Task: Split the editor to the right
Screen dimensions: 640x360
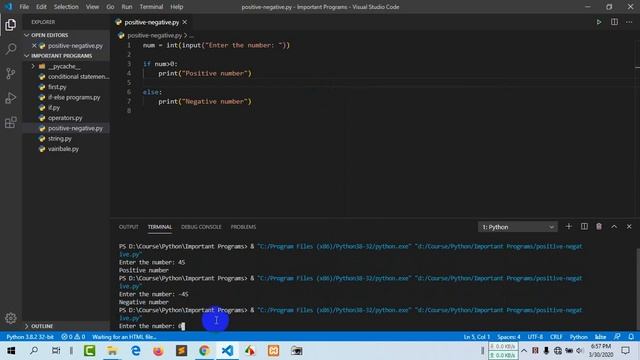Action: pos(614,22)
